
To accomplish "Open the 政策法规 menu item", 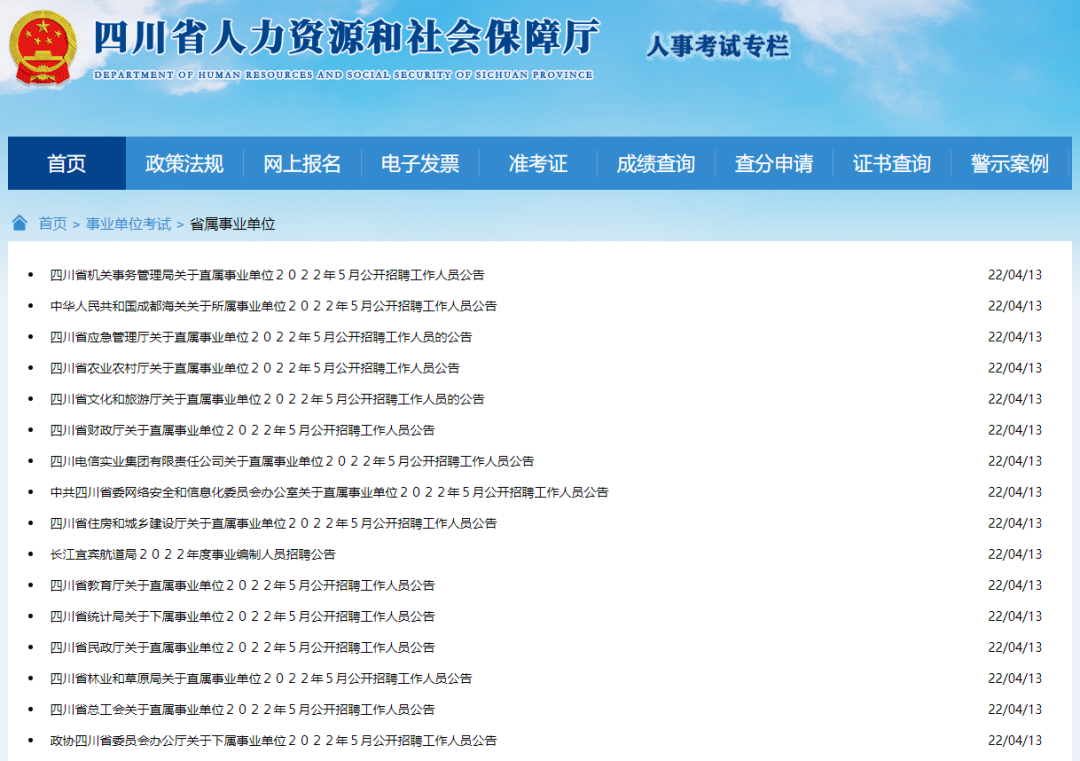I will click(x=184, y=164).
